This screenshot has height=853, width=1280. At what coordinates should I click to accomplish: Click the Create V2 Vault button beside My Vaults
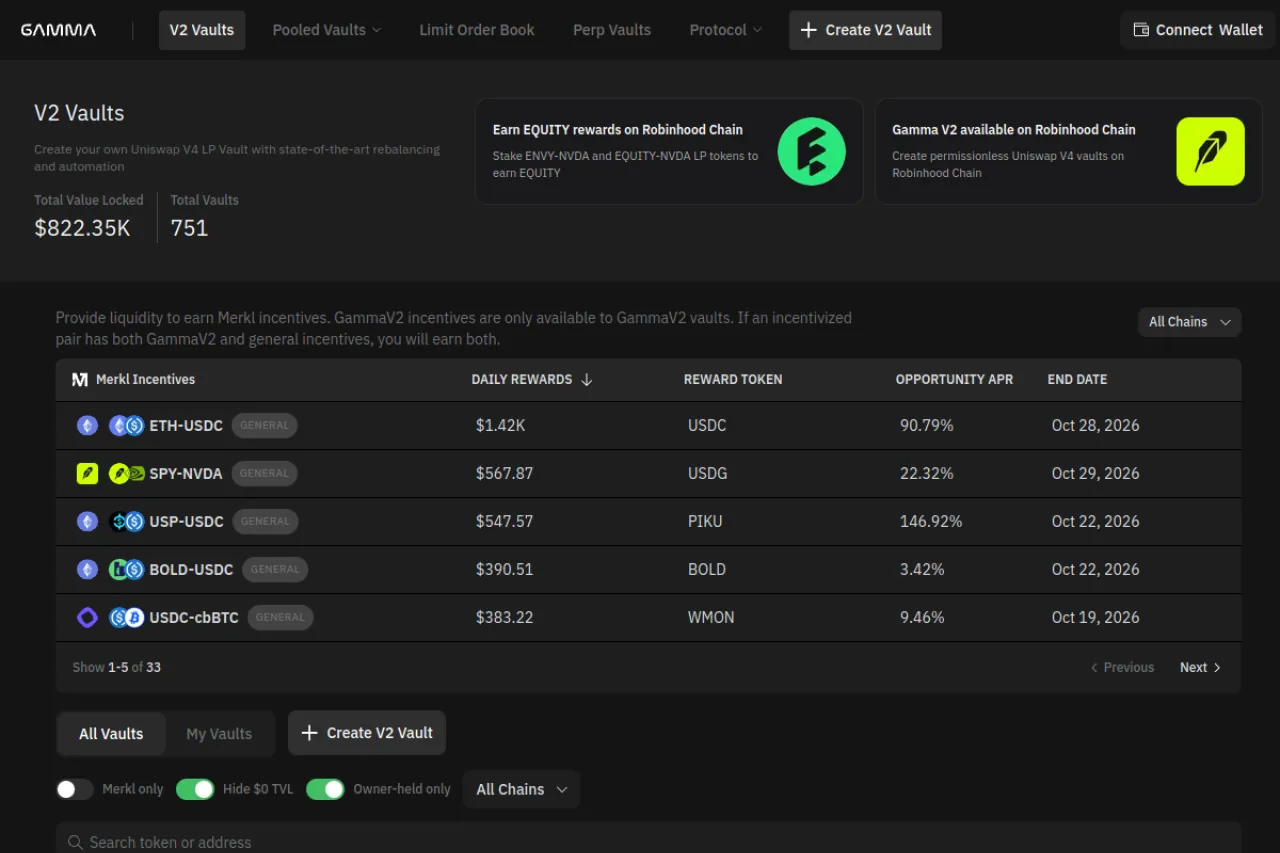[x=367, y=733]
